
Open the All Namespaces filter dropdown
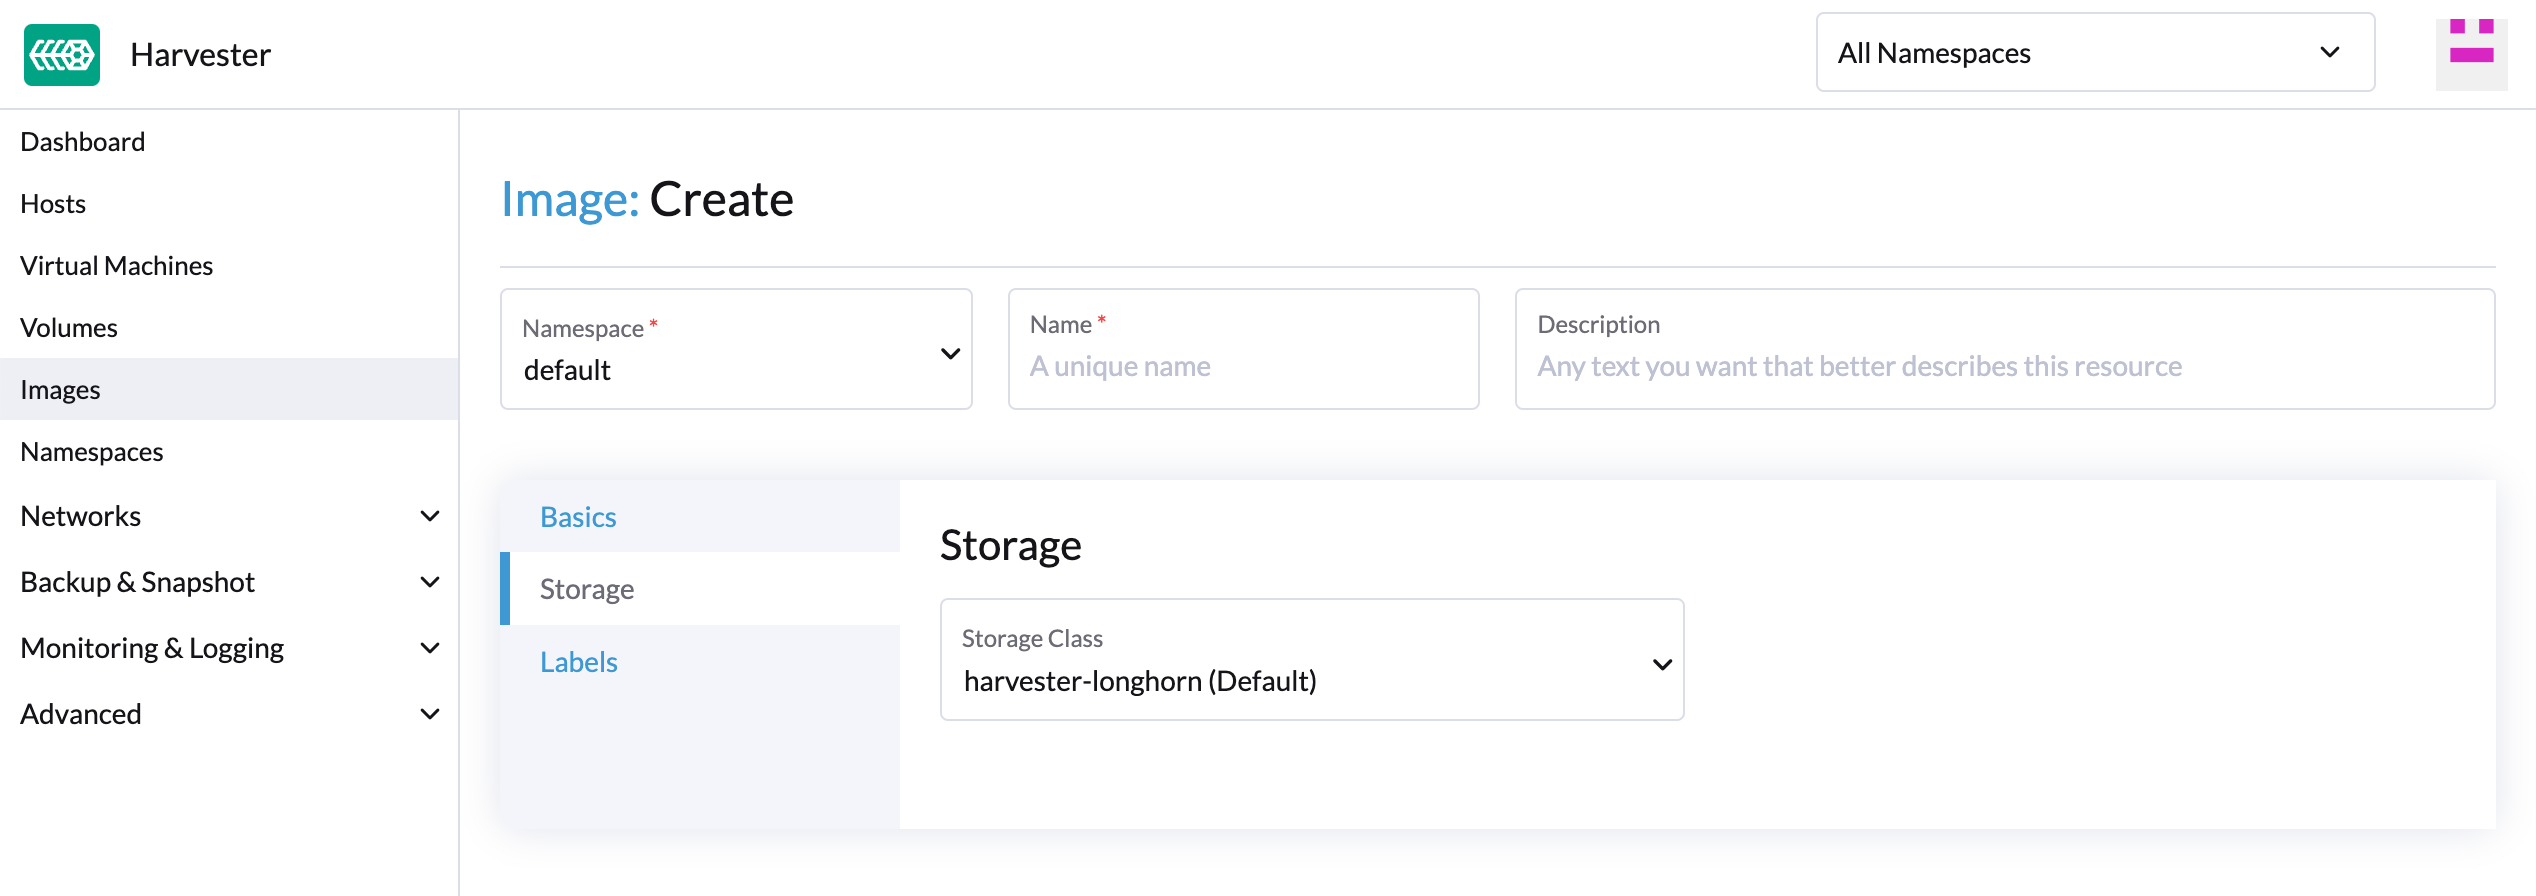(2094, 53)
